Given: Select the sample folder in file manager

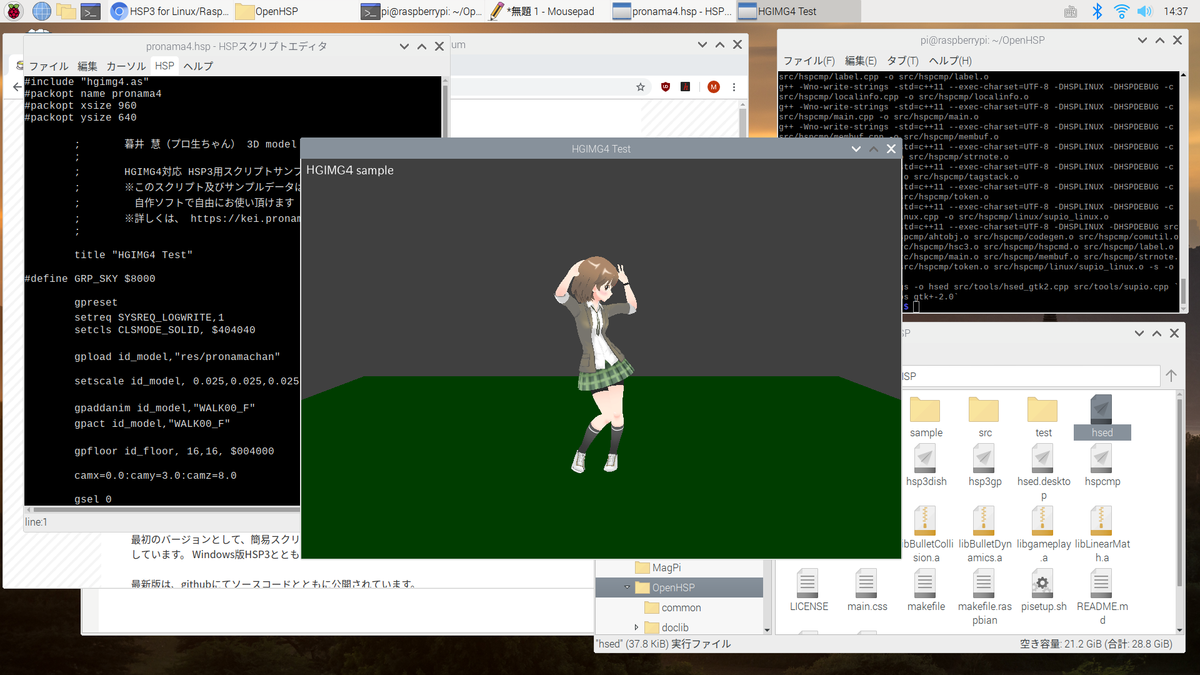Looking at the screenshot, I should [926, 418].
